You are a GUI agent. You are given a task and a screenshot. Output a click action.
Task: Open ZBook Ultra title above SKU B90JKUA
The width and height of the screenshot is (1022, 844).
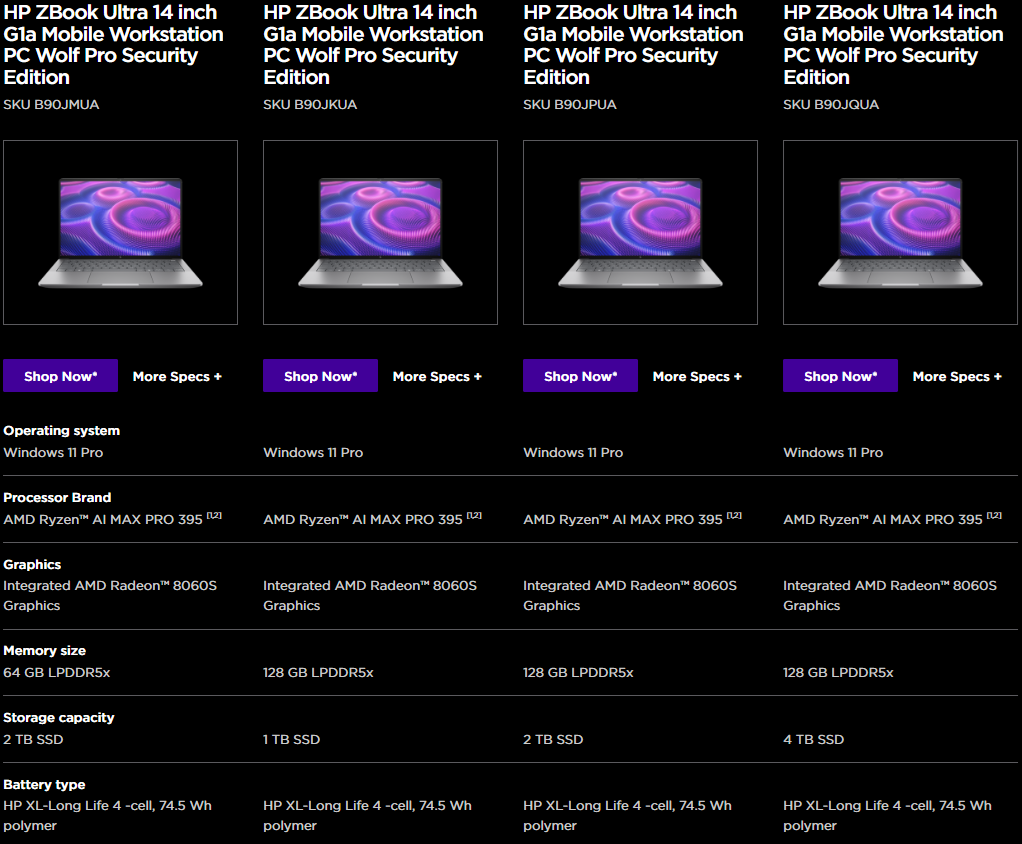point(373,45)
